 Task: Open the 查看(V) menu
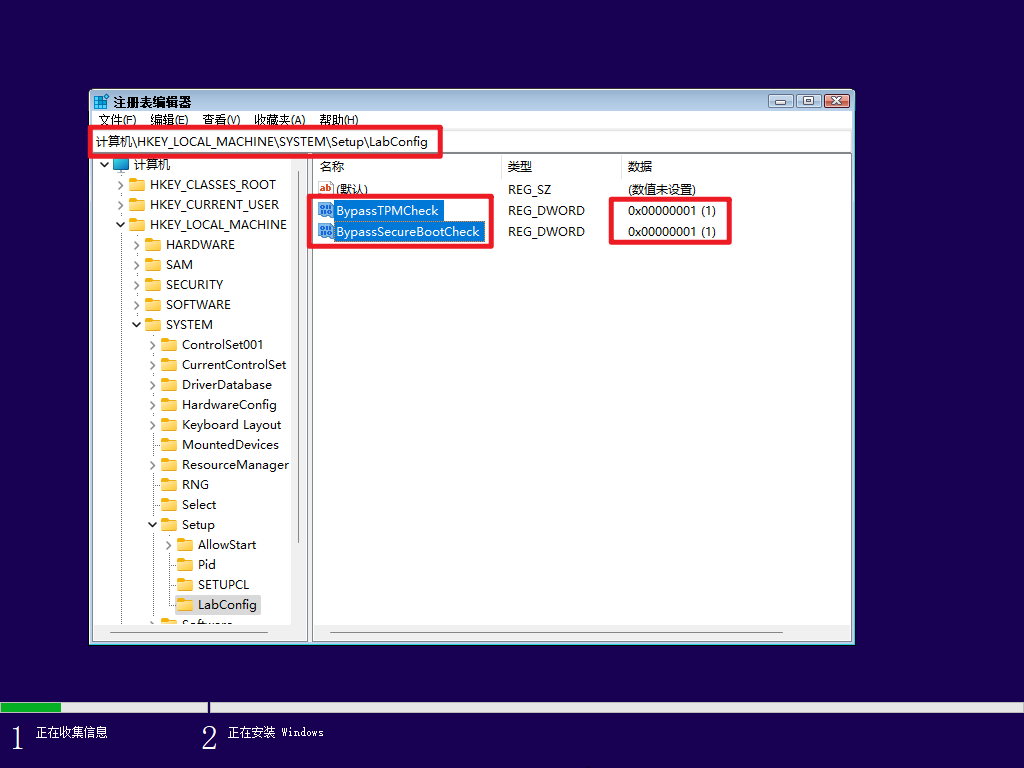221,120
